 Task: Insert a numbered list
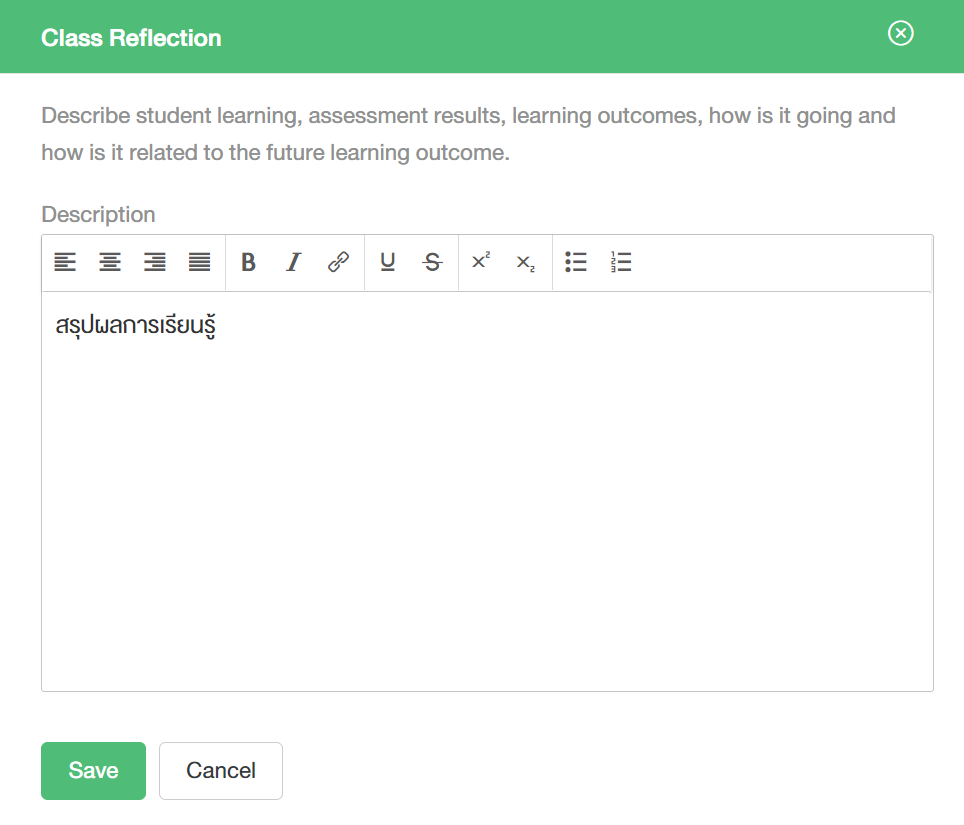(621, 262)
